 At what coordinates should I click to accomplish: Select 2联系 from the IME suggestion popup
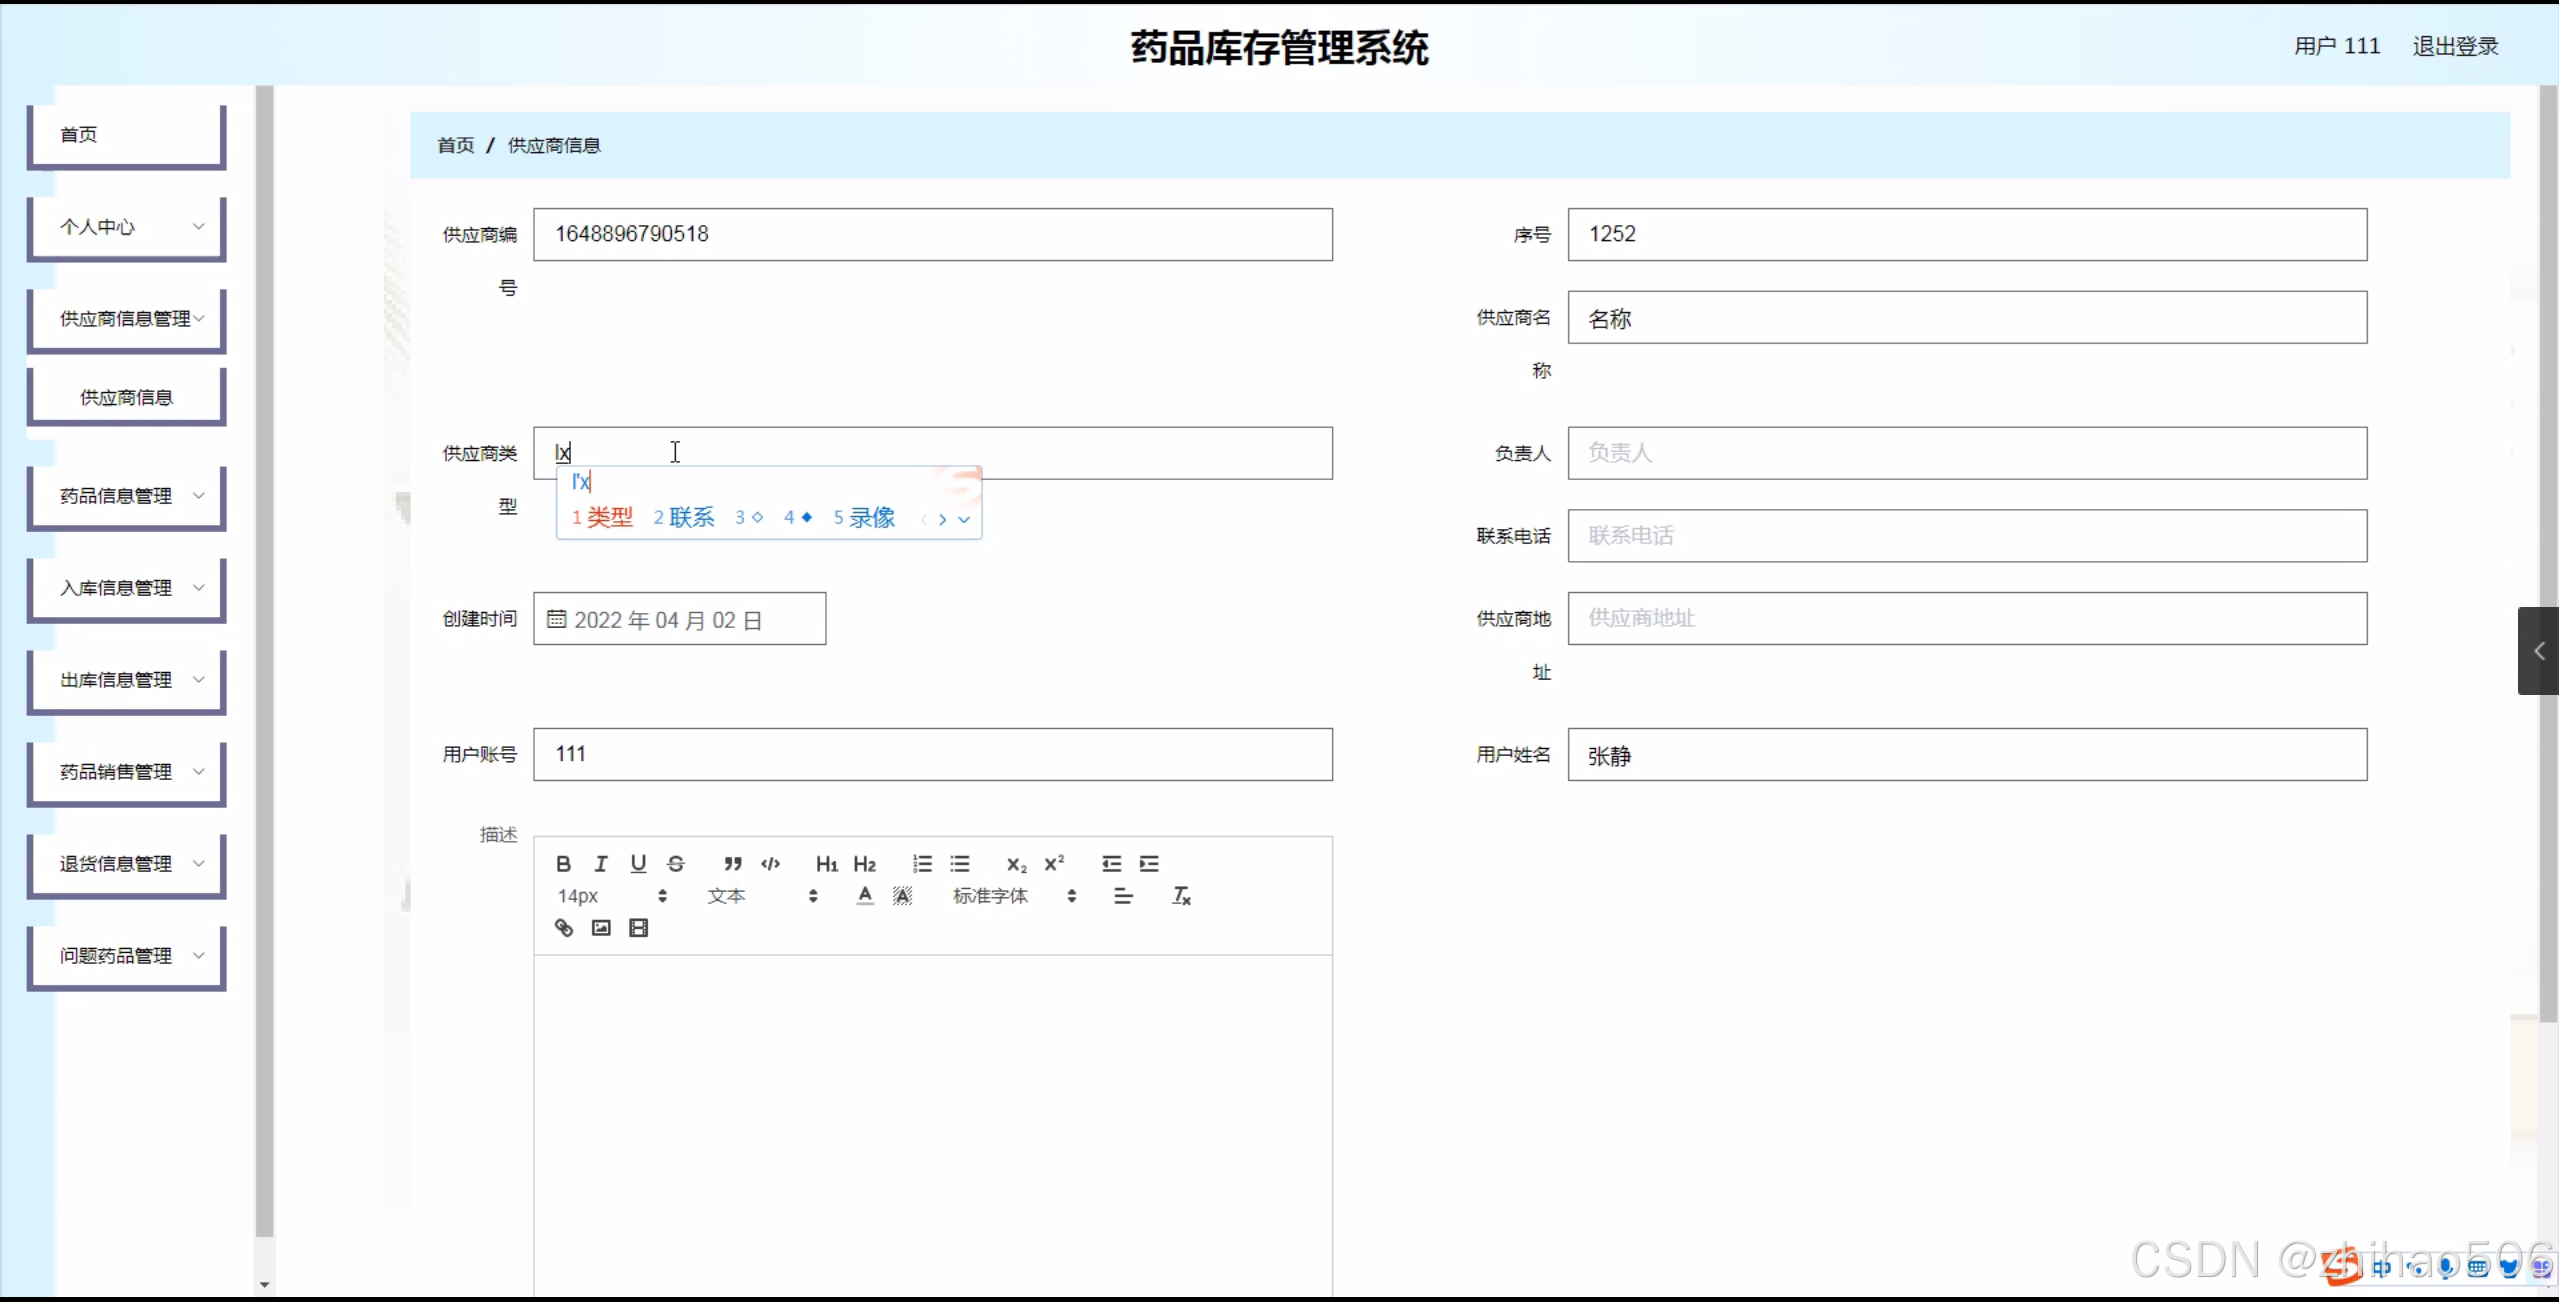click(x=684, y=517)
